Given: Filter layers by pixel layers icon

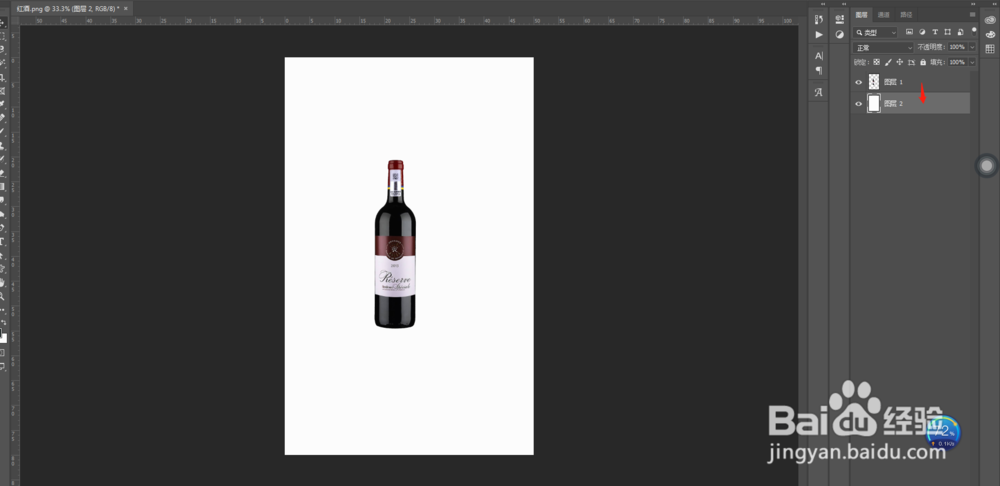Looking at the screenshot, I should coord(909,32).
